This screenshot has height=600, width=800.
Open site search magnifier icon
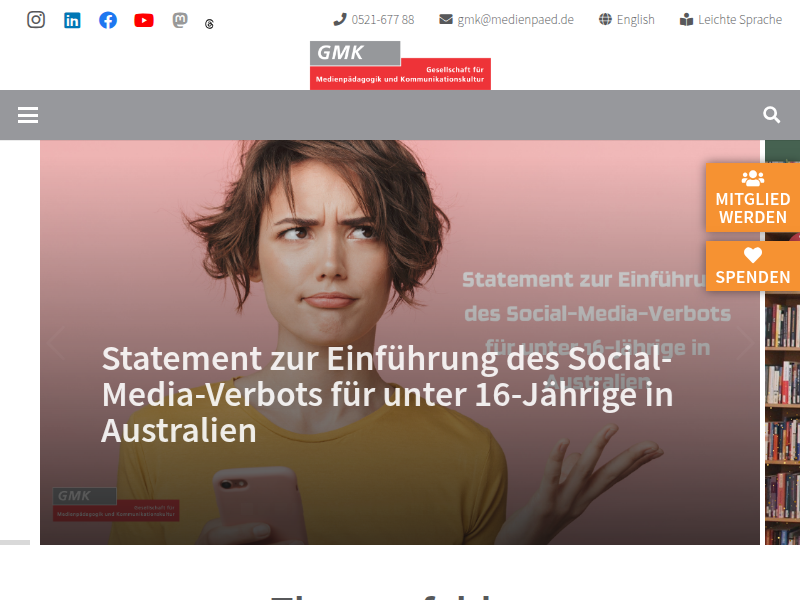point(771,115)
